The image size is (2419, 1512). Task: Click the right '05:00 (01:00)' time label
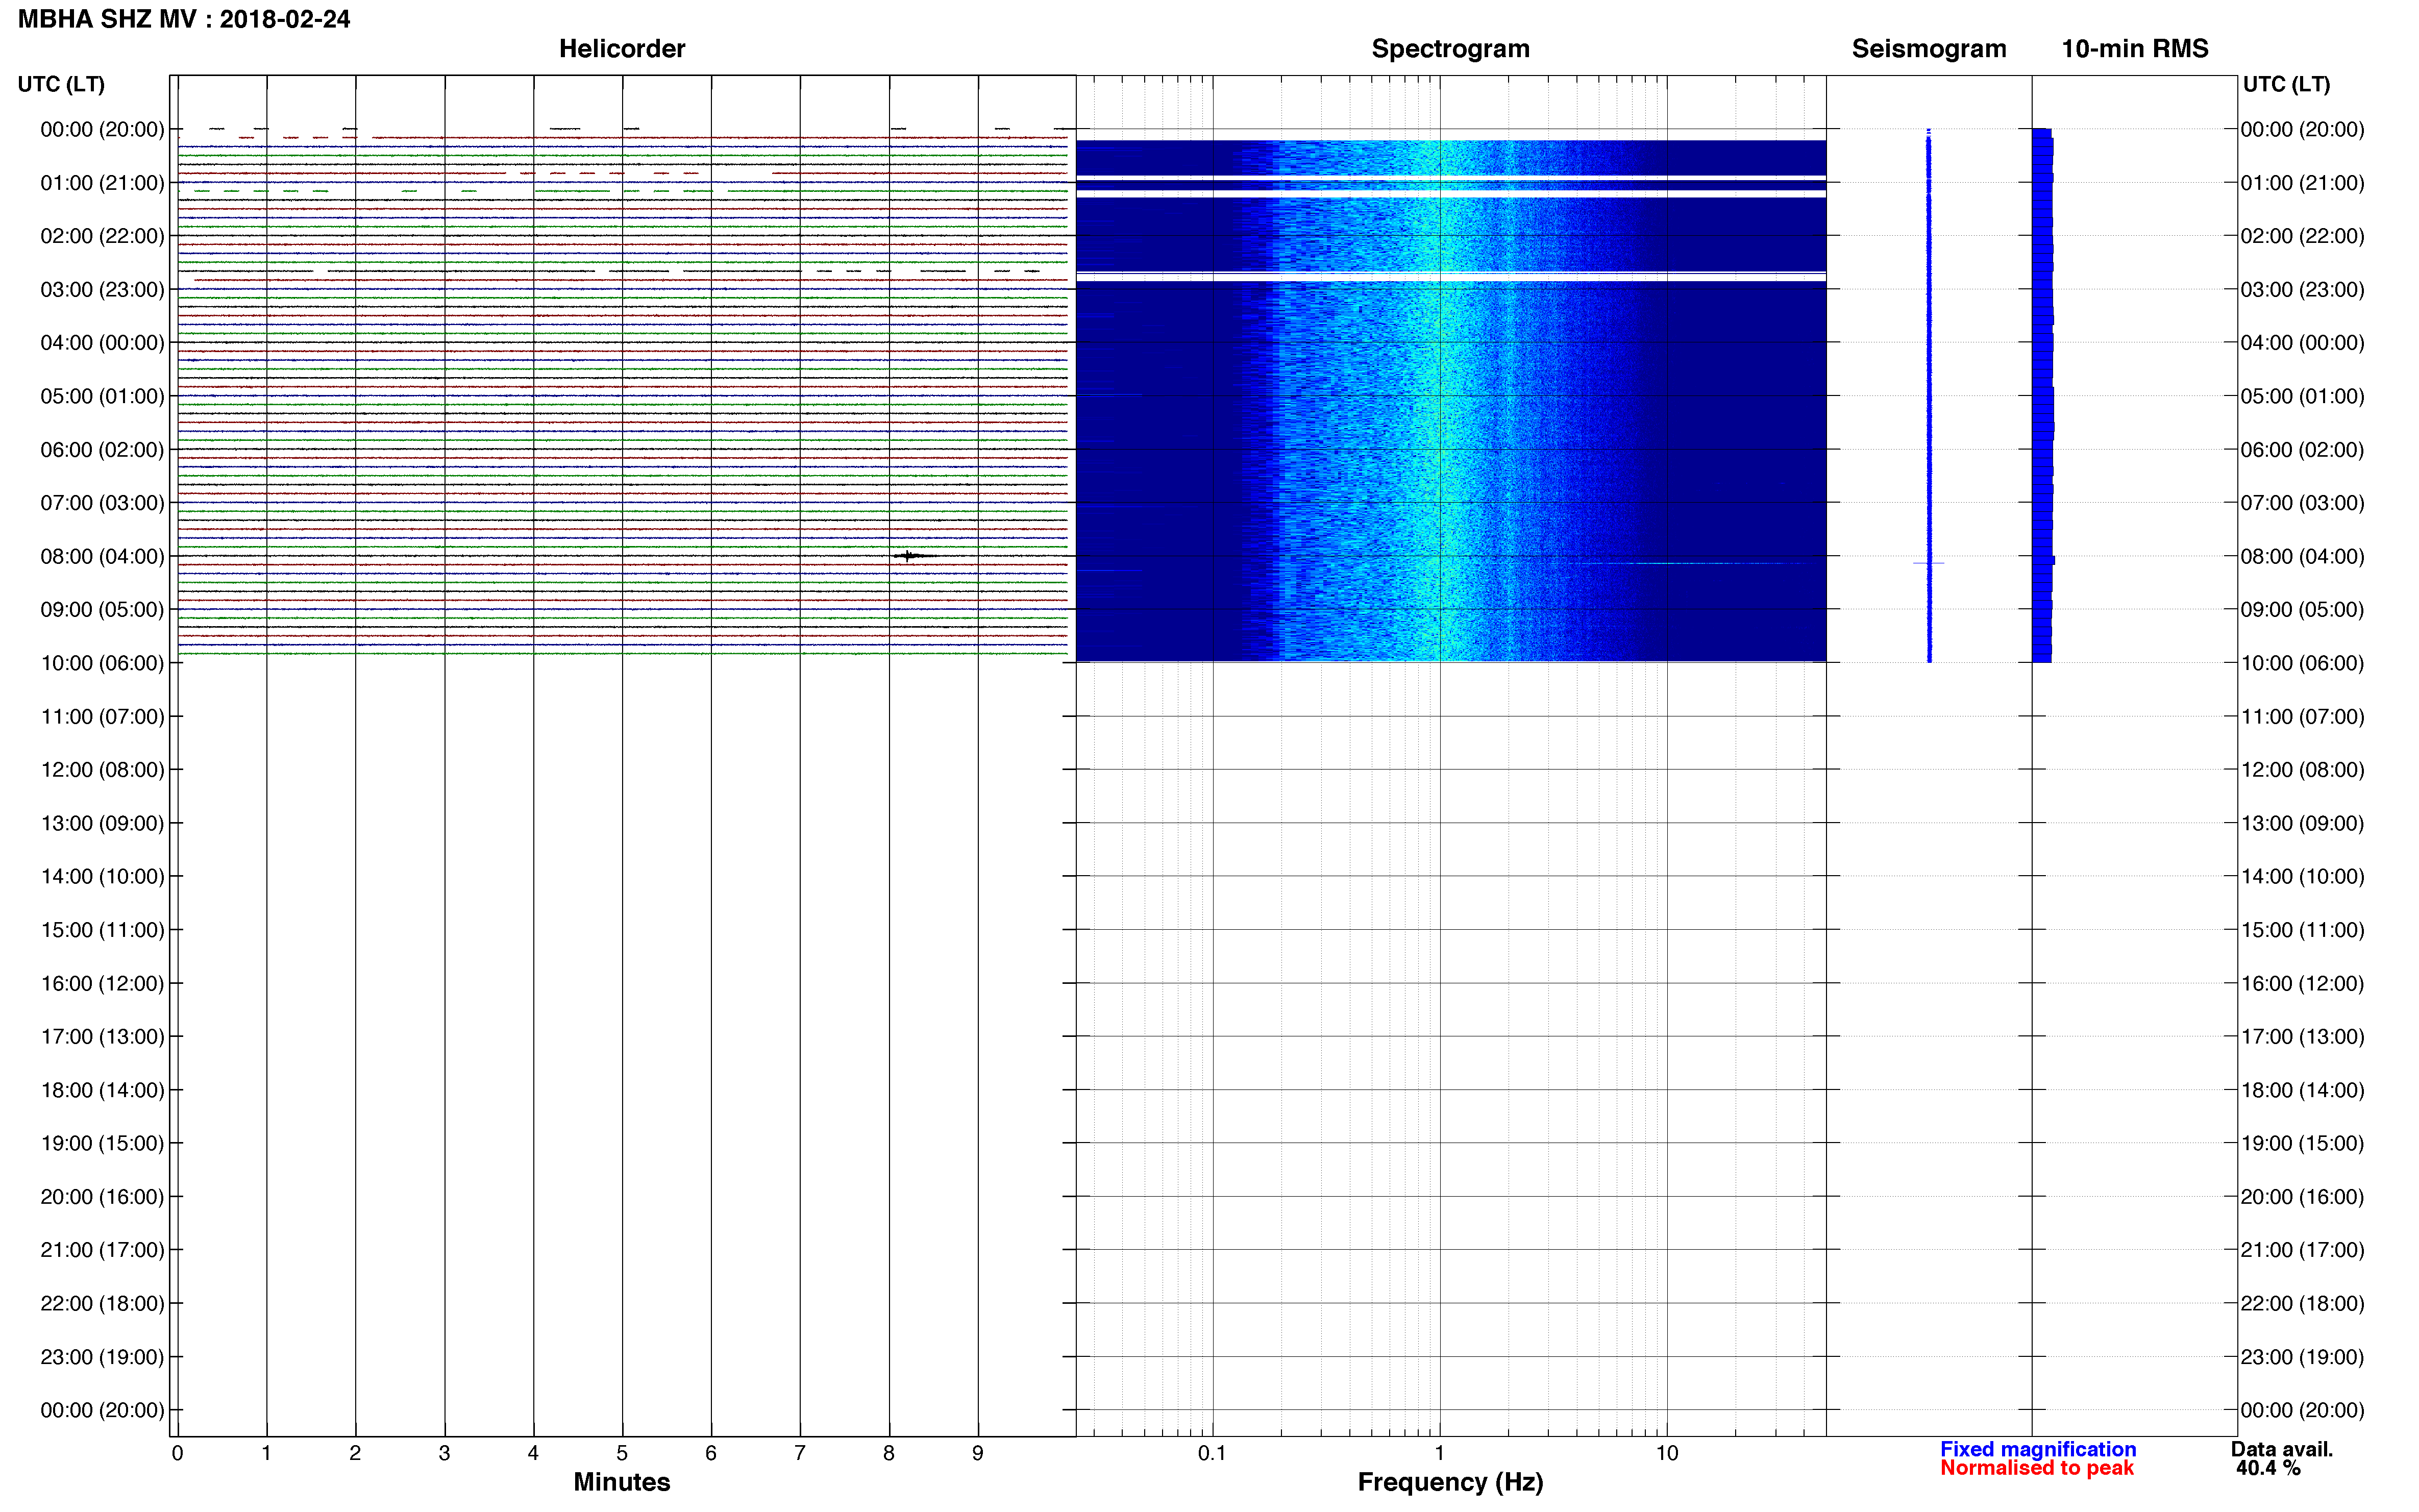click(2302, 396)
